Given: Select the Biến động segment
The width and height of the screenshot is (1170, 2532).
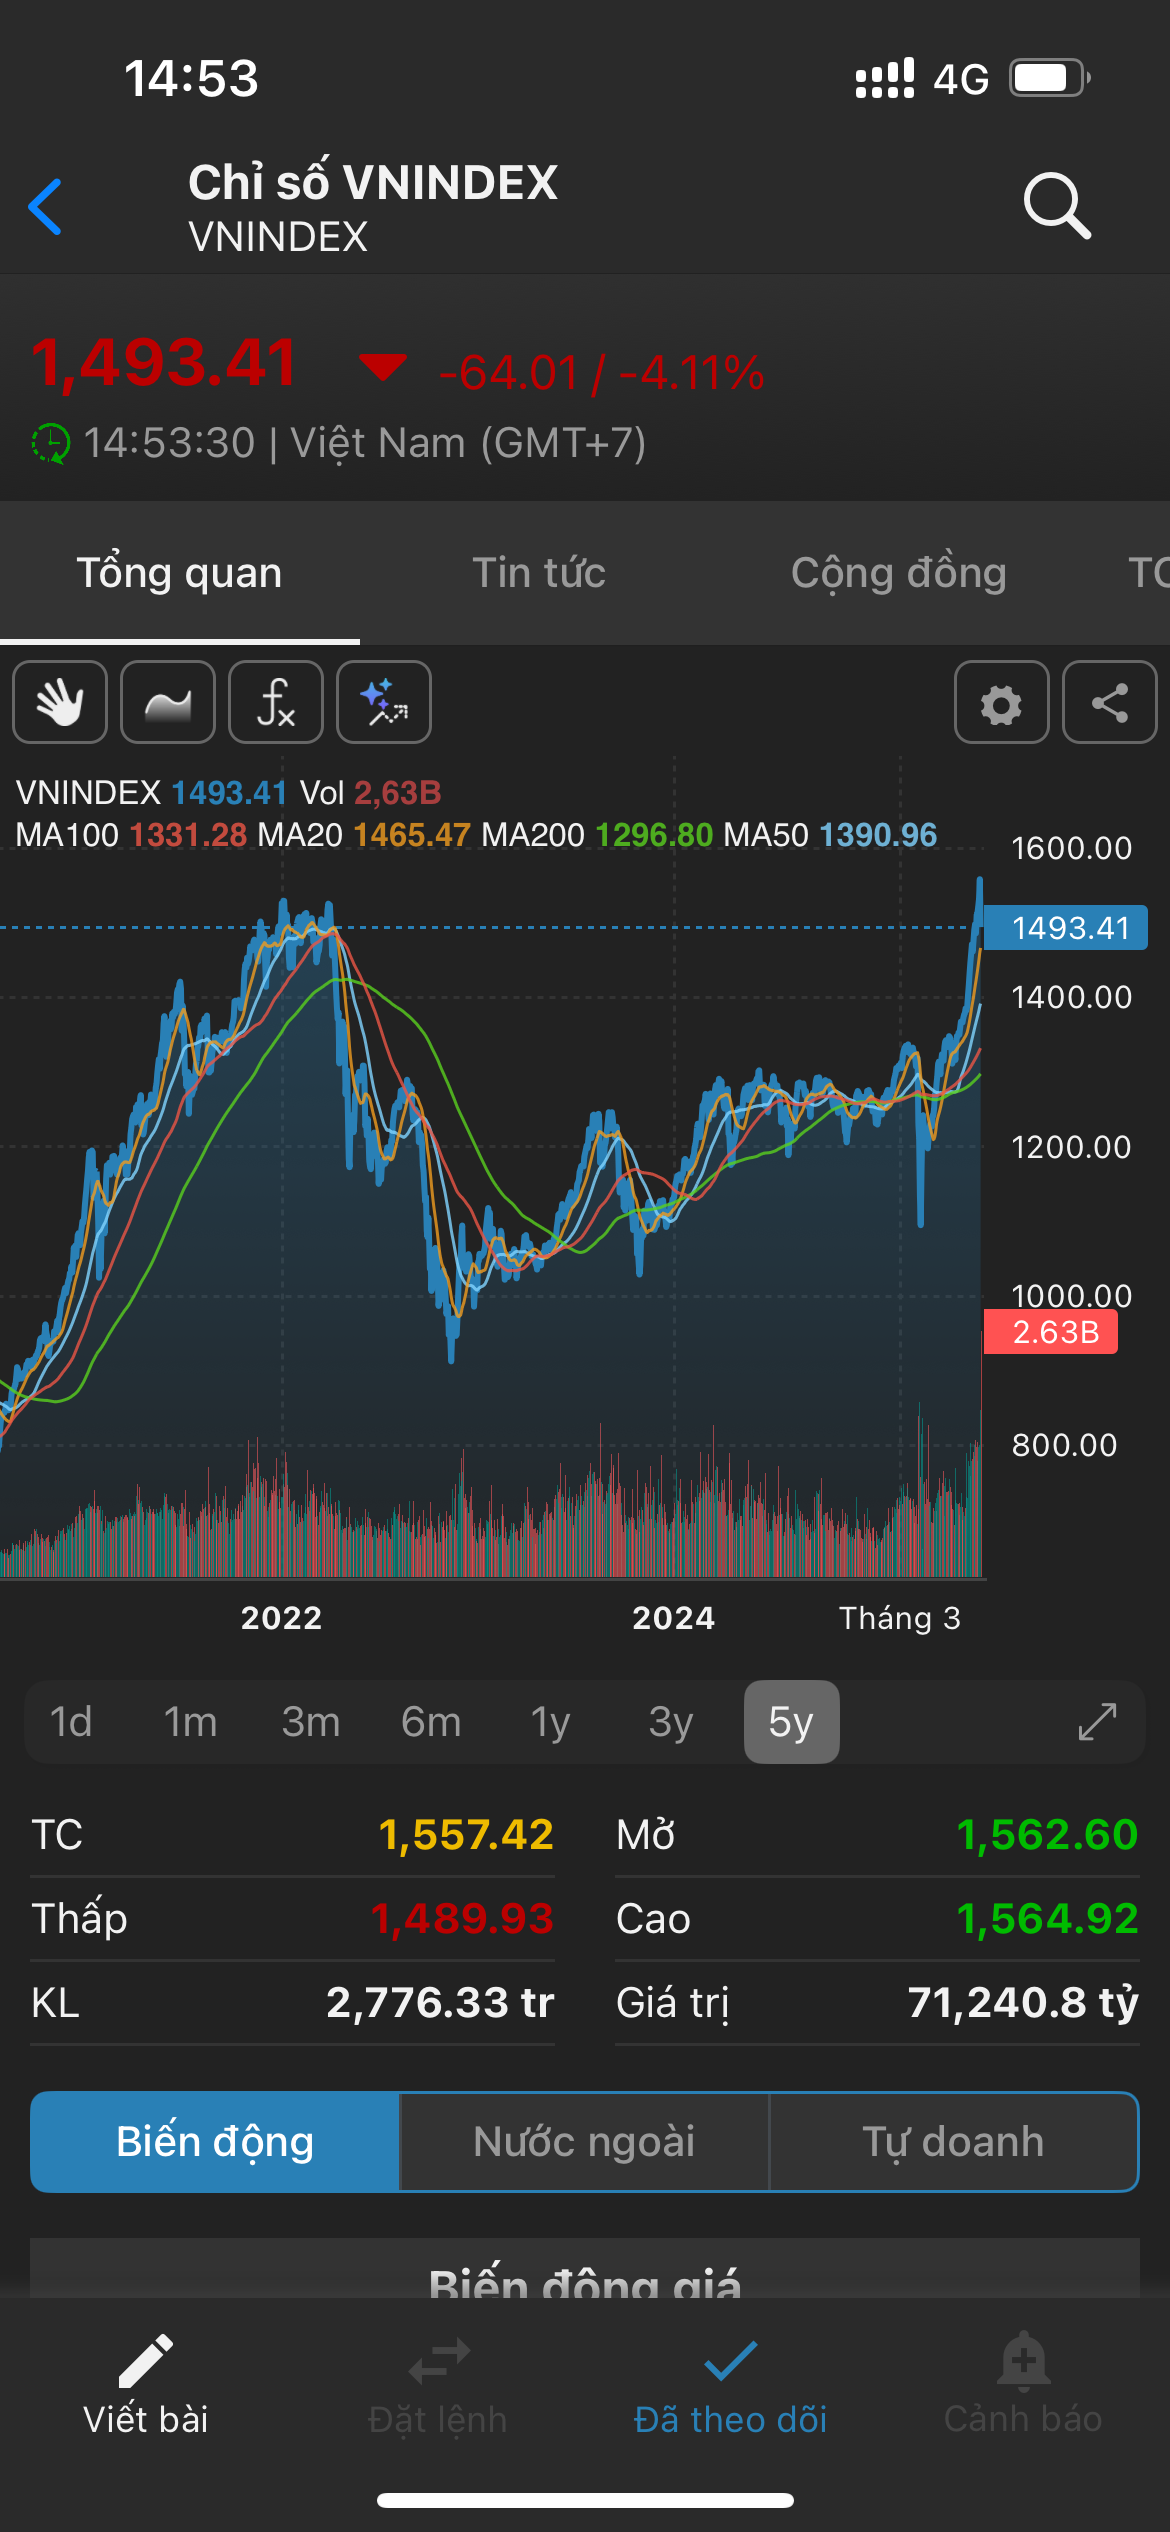Looking at the screenshot, I should 215,2142.
